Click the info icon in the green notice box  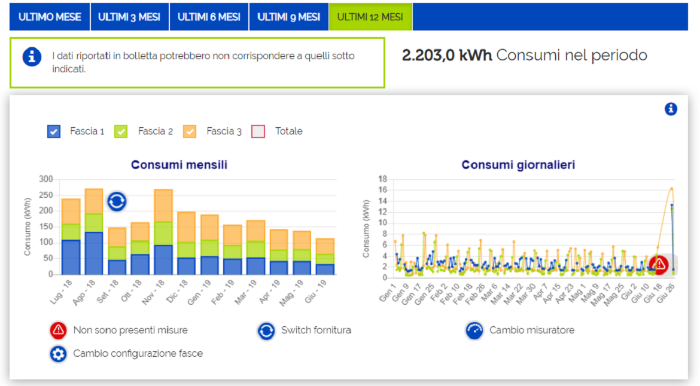32,57
